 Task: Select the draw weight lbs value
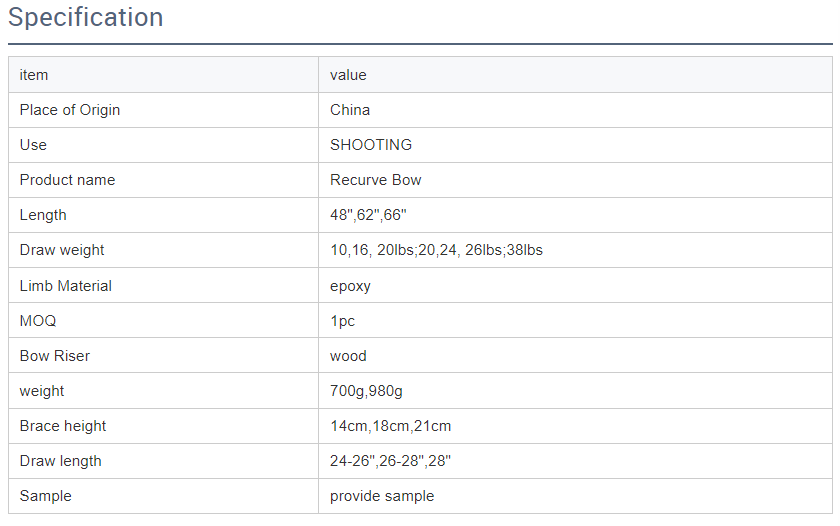tap(436, 250)
